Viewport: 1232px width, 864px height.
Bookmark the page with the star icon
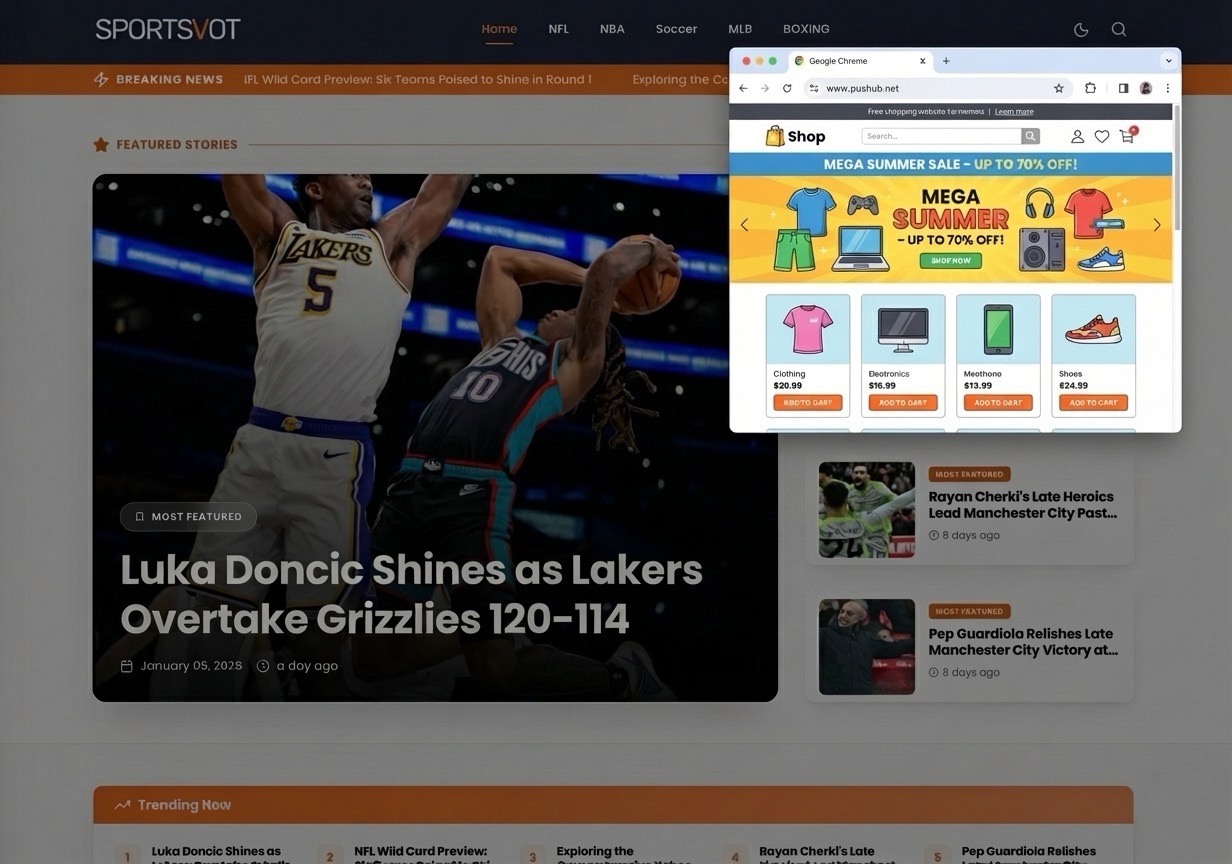tap(1059, 88)
